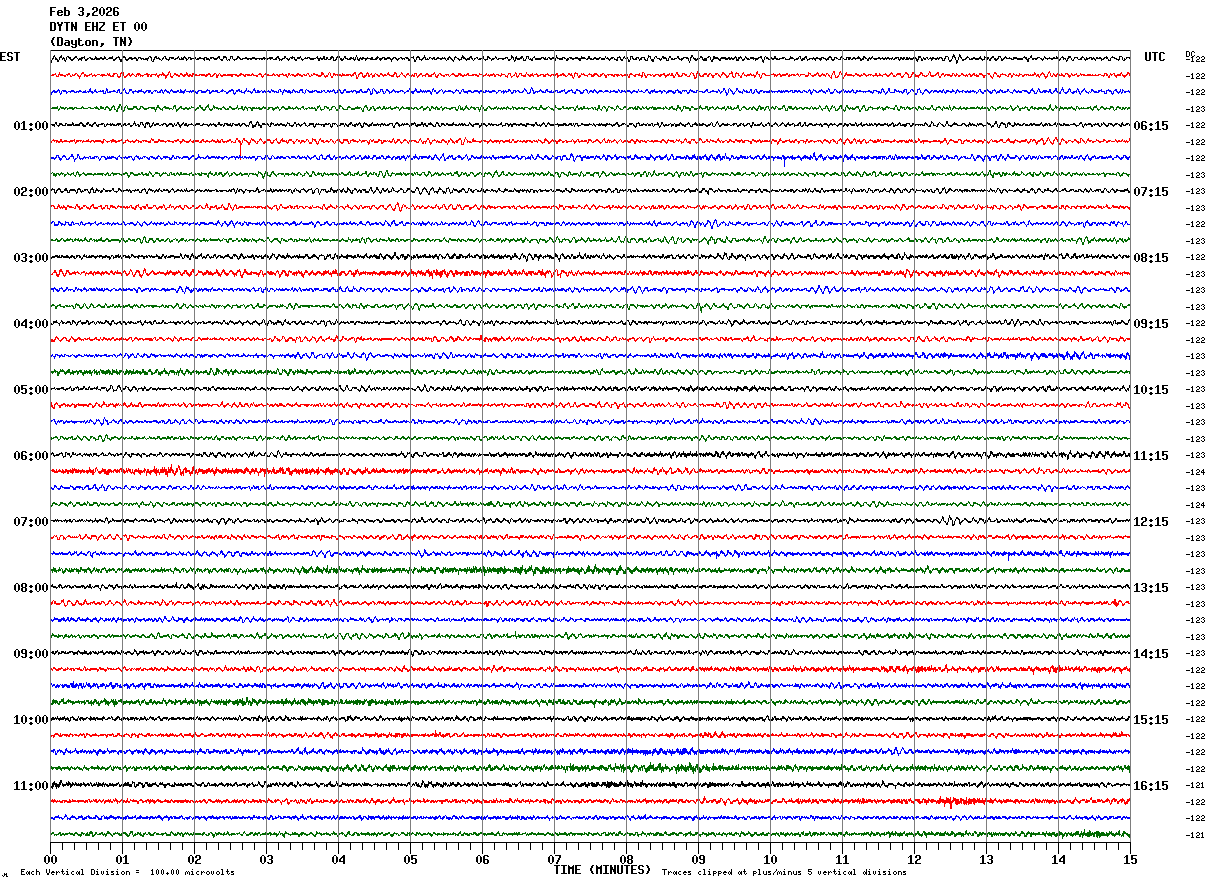This screenshot has width=1210, height=886.
Task: Select minute tick 10 on the bottom axis
Action: coord(770,859)
